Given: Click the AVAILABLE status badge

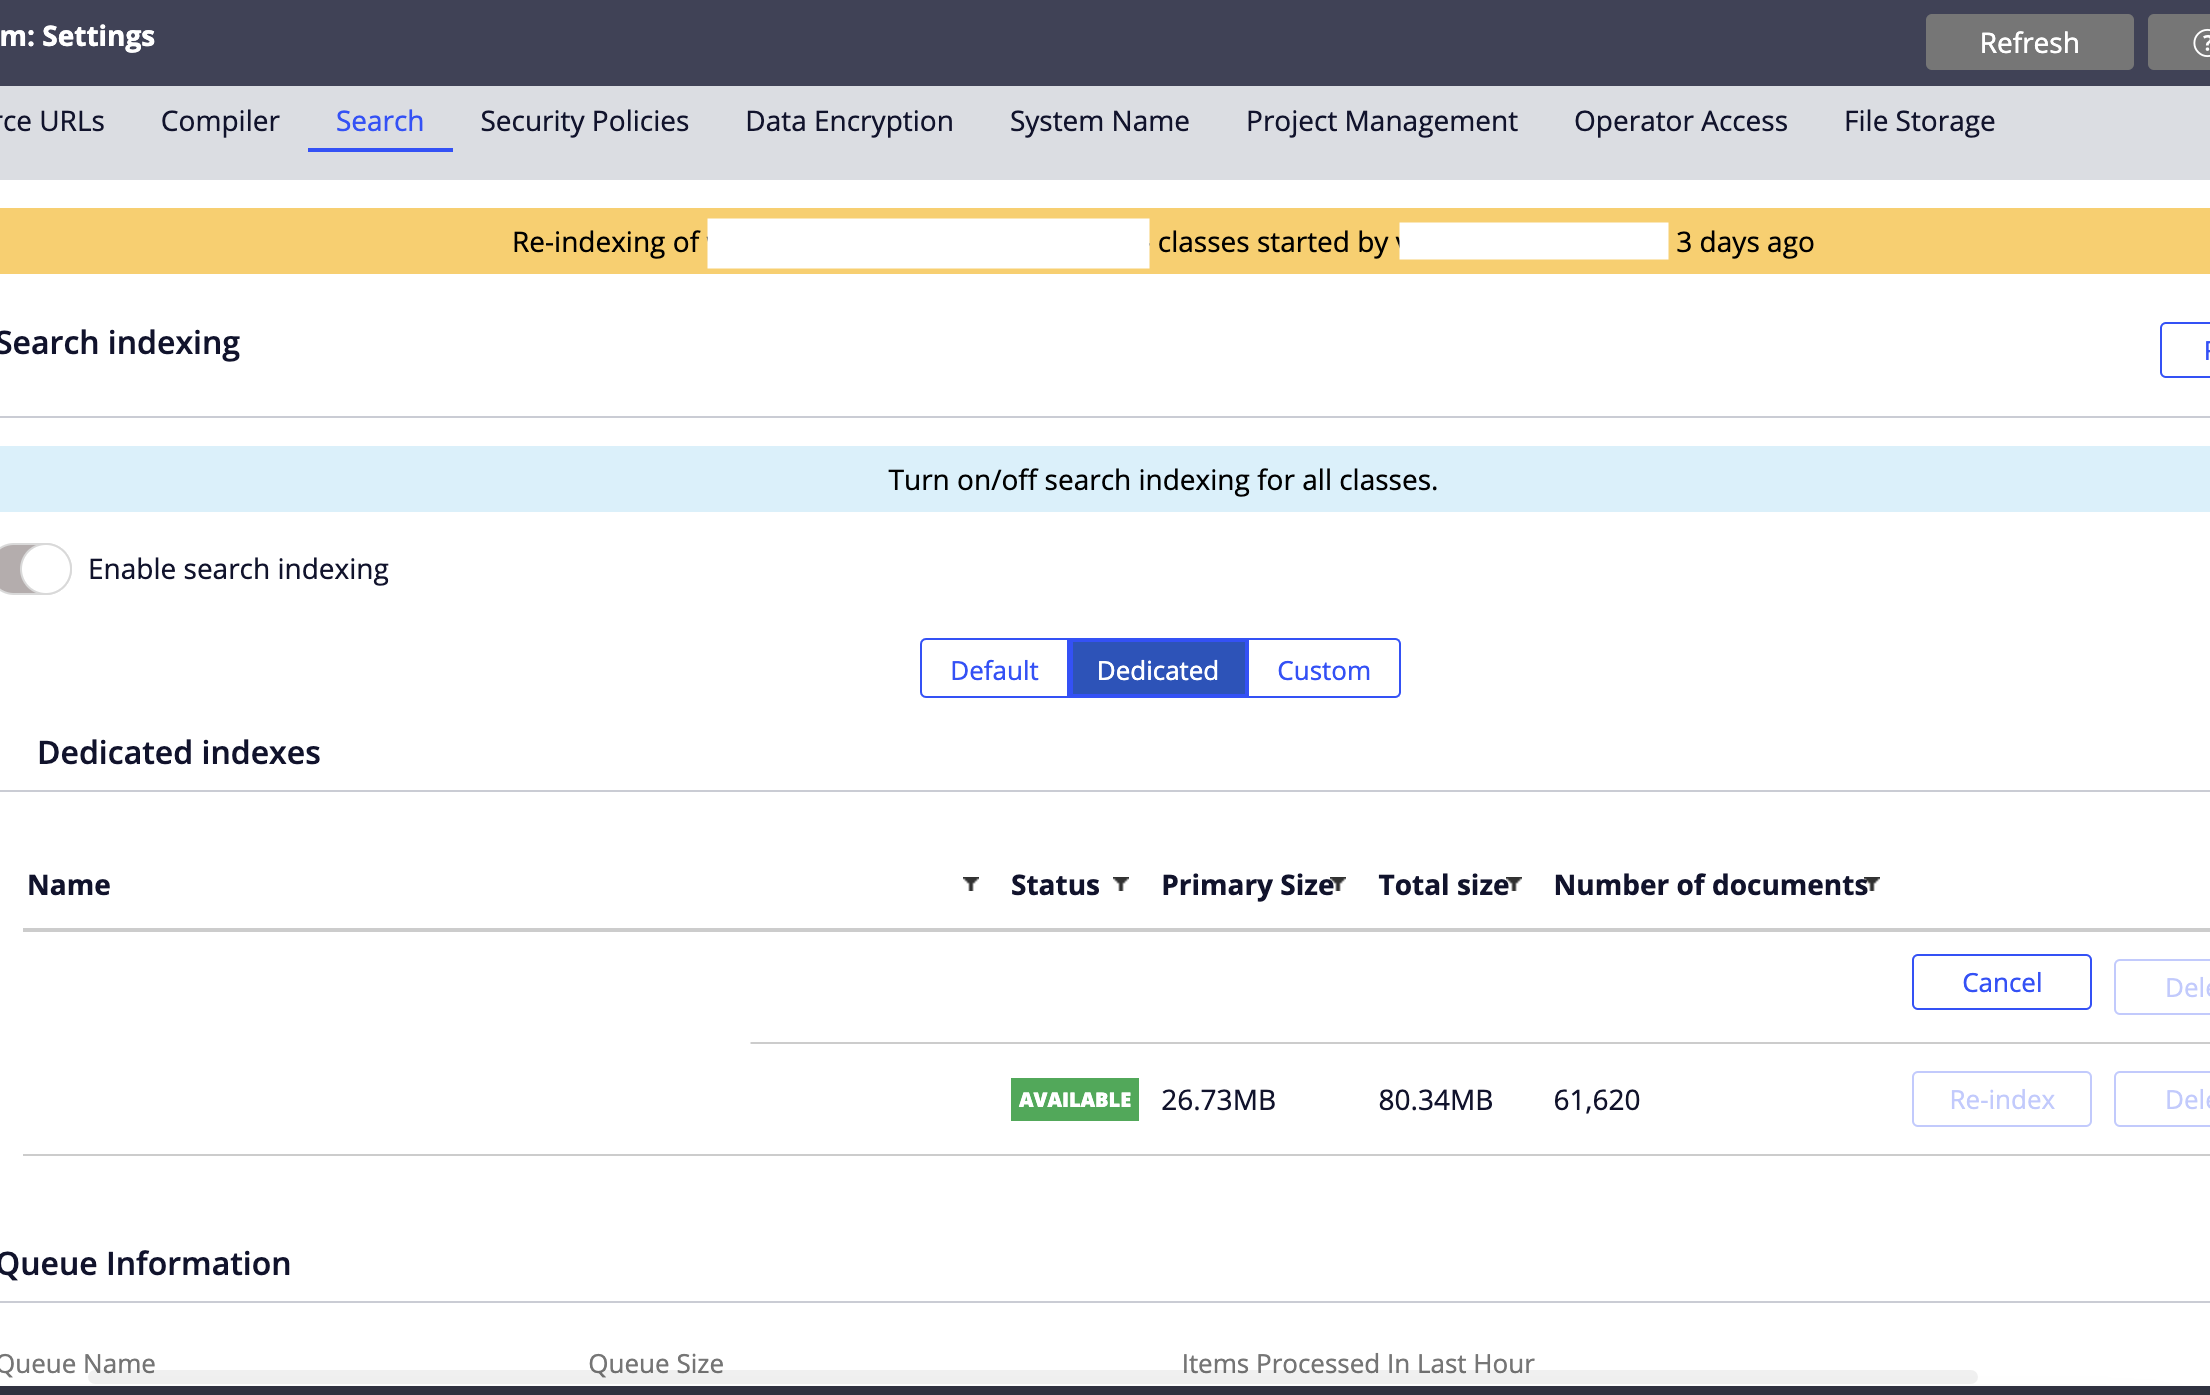Looking at the screenshot, I should coord(1074,1099).
